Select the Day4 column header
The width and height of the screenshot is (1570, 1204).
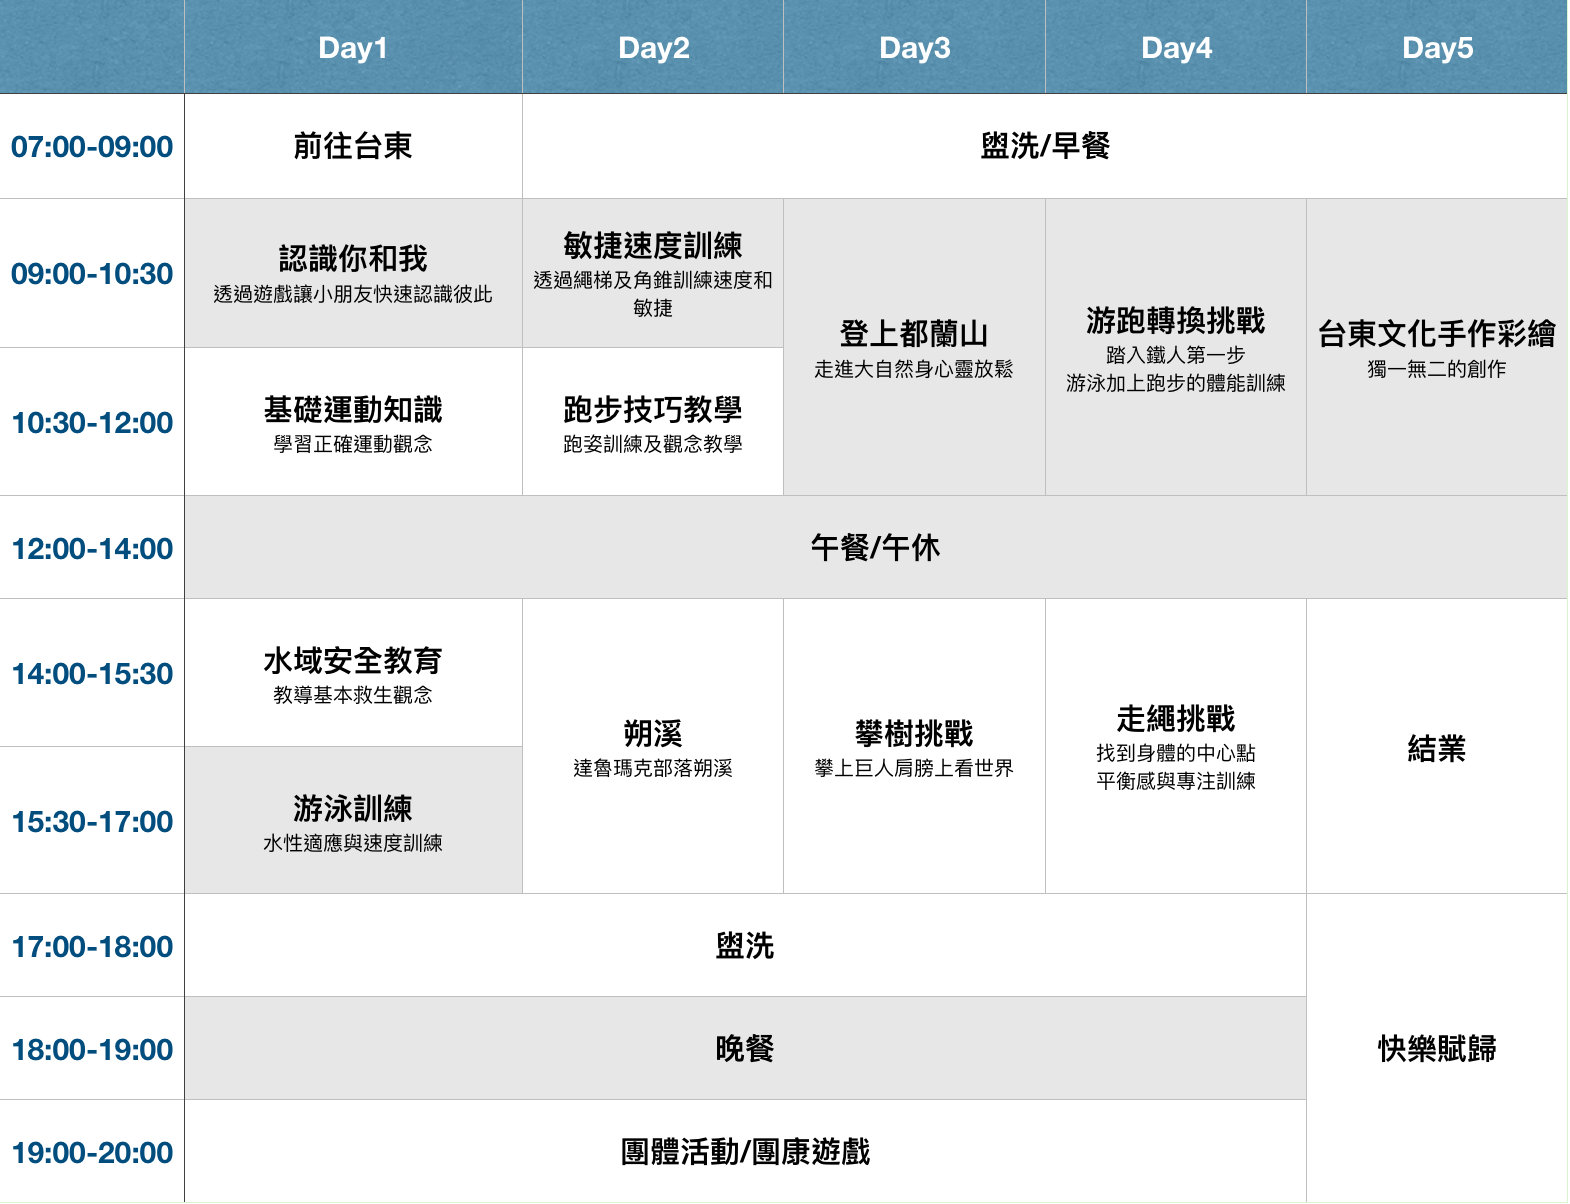click(1176, 48)
